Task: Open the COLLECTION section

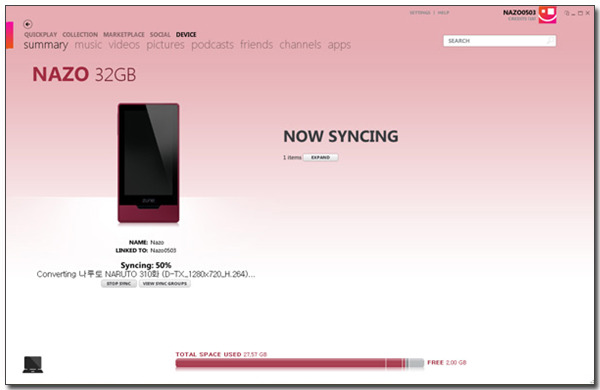Action: tap(80, 34)
